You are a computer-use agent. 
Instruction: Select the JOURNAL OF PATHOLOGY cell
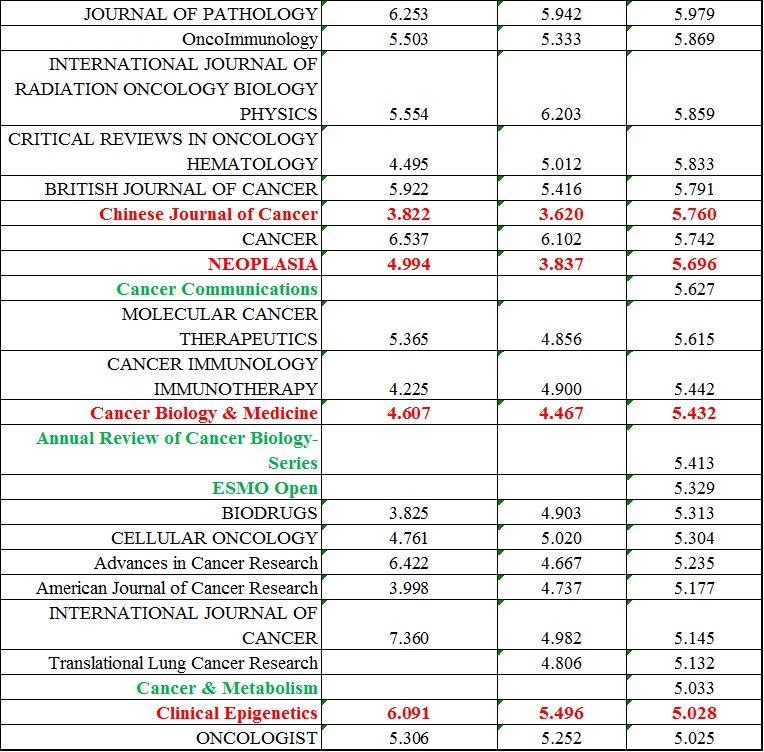161,13
